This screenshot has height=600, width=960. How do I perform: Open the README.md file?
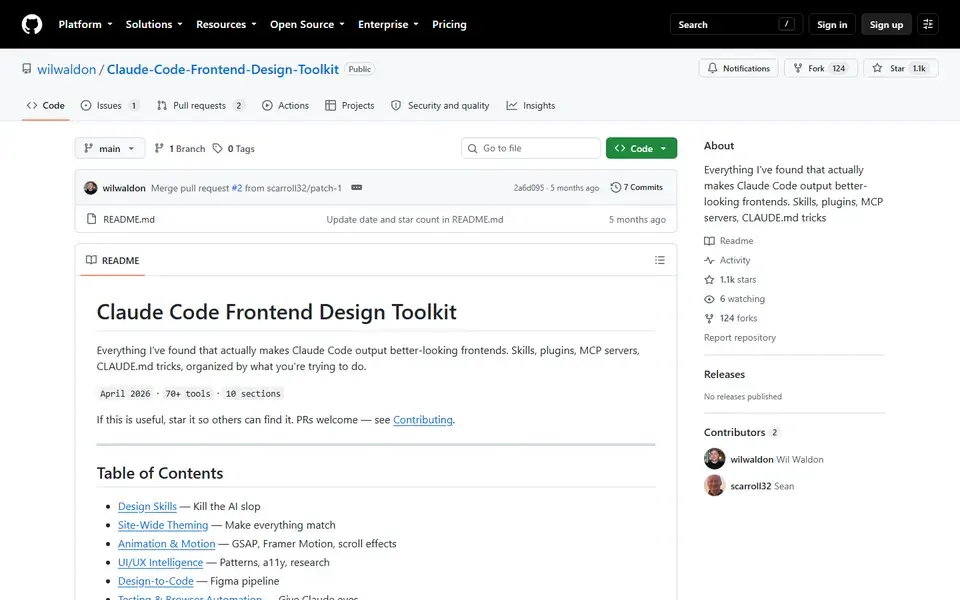(129, 219)
